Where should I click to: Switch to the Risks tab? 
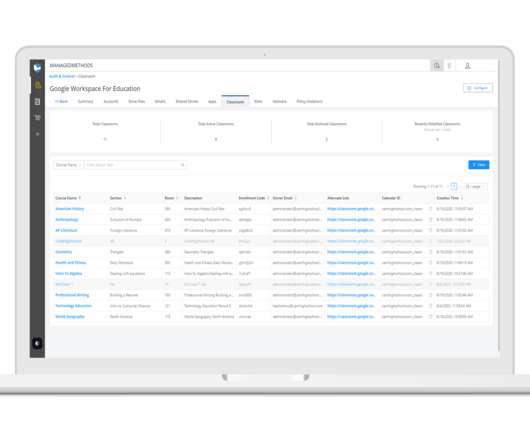pyautogui.click(x=258, y=101)
